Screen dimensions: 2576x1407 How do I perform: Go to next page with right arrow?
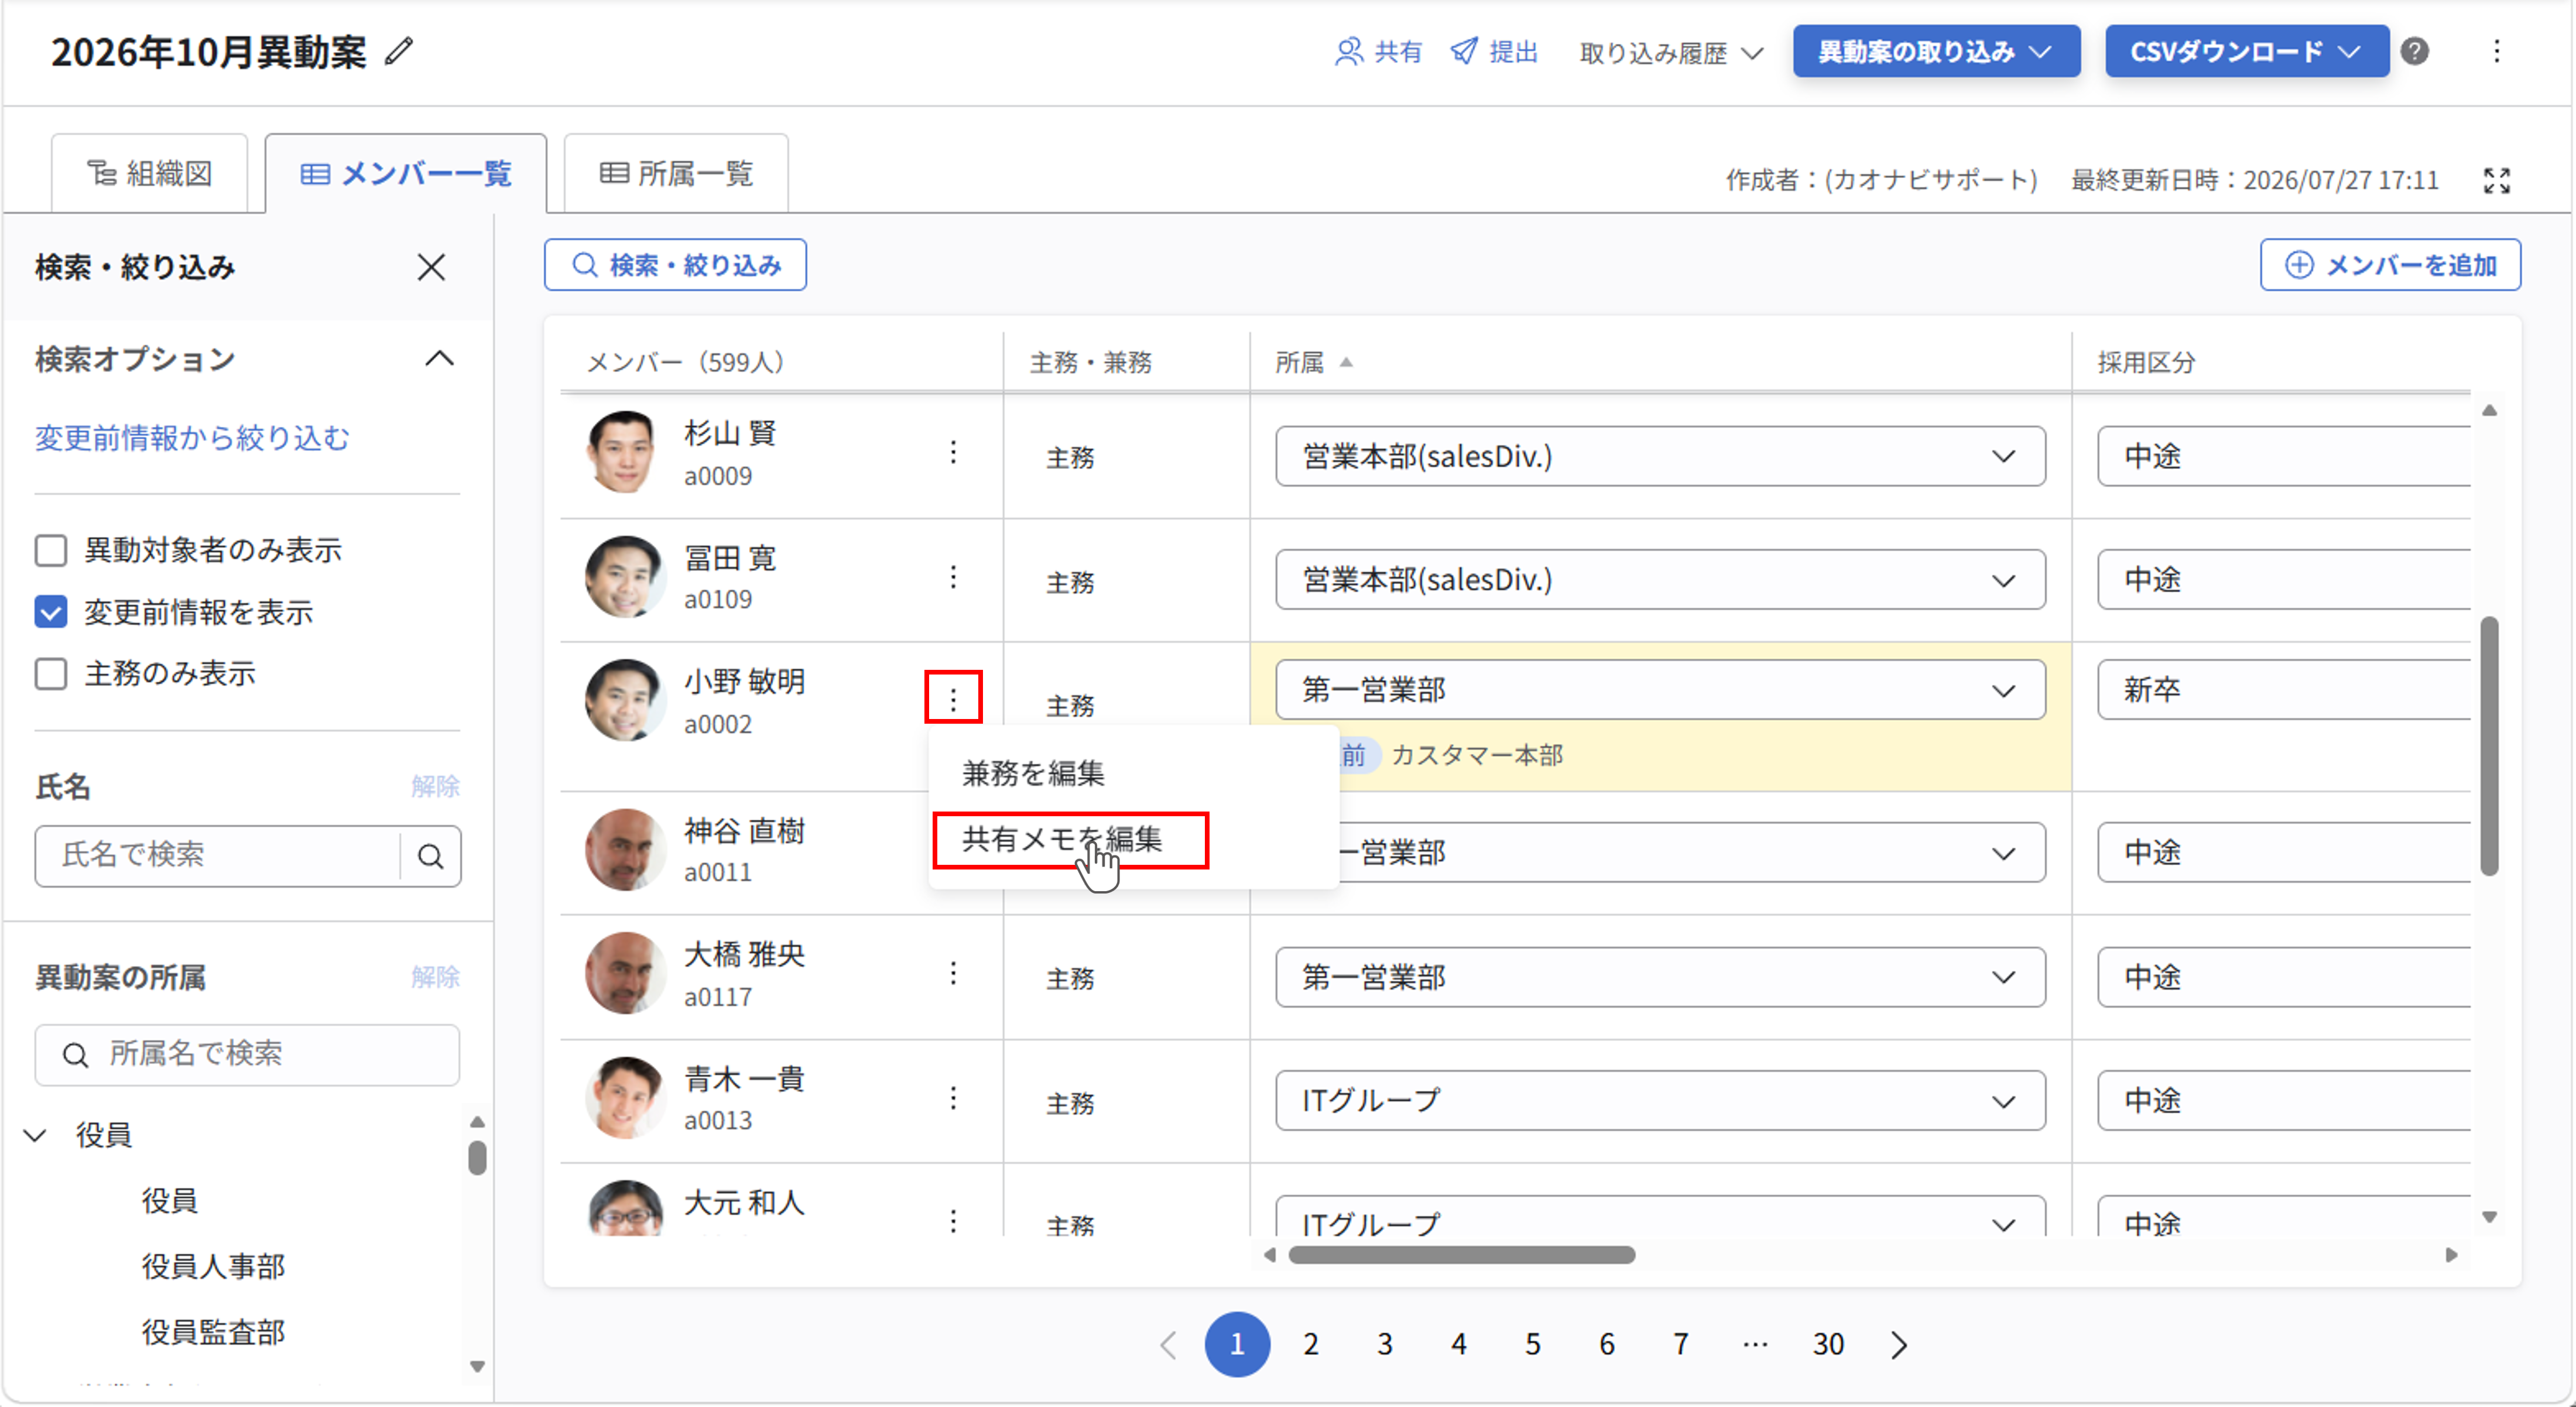[x=1899, y=1345]
